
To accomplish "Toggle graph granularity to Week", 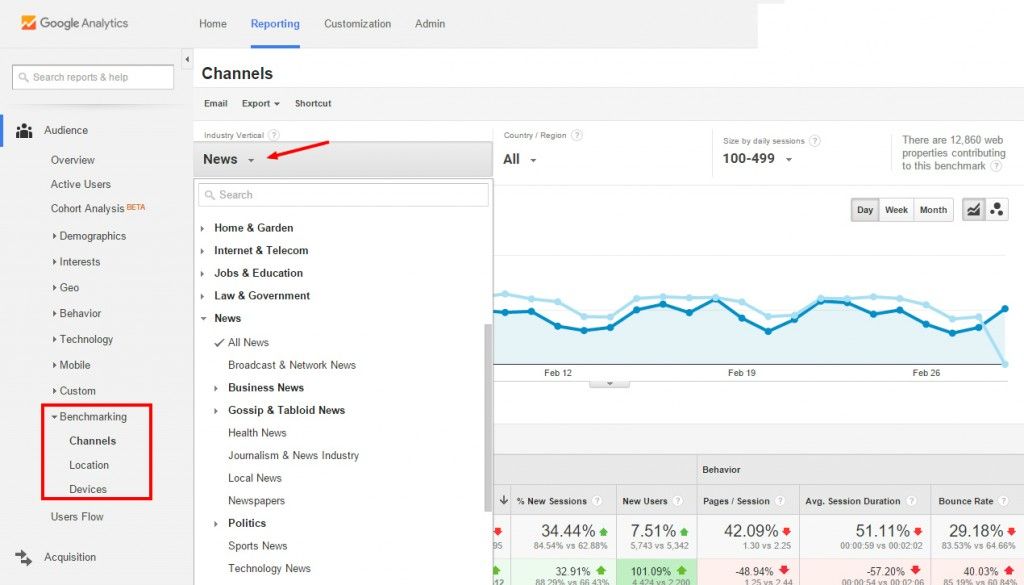I will [896, 210].
